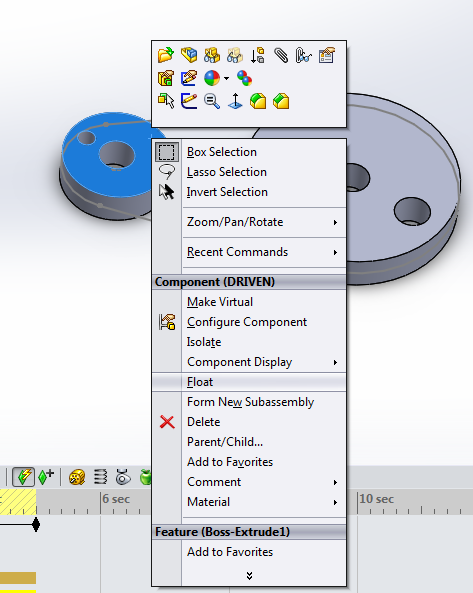473x593 pixels.
Task: Click the Edit Part icon
Action: pyautogui.click(x=189, y=55)
